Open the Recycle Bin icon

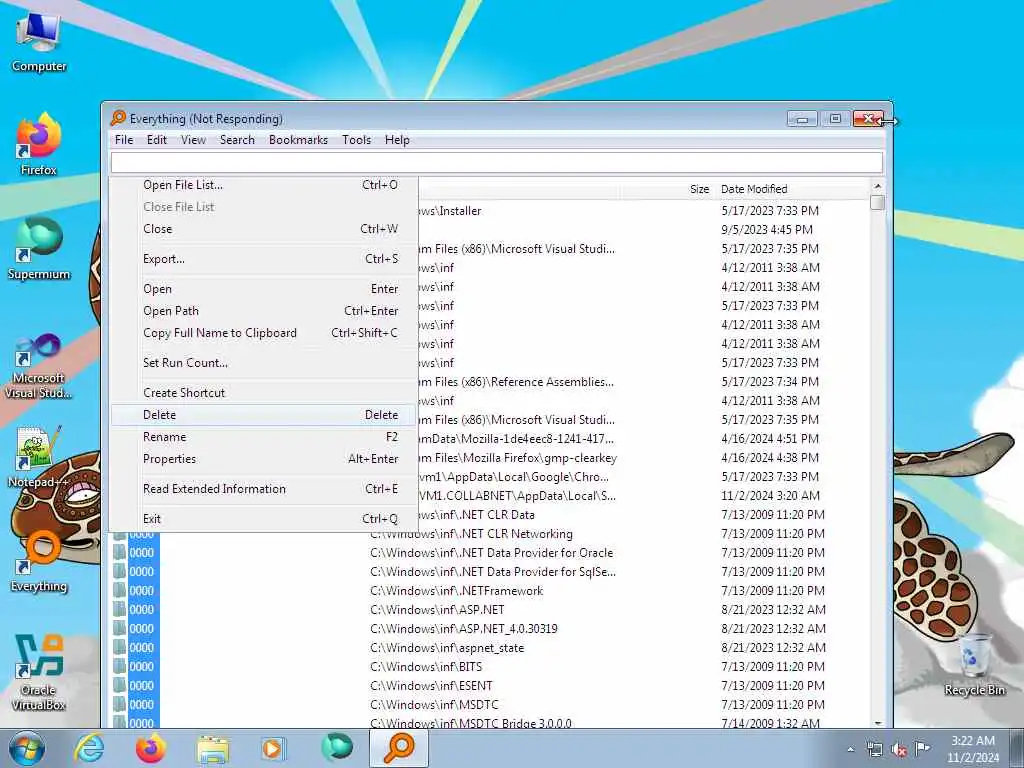[974, 664]
